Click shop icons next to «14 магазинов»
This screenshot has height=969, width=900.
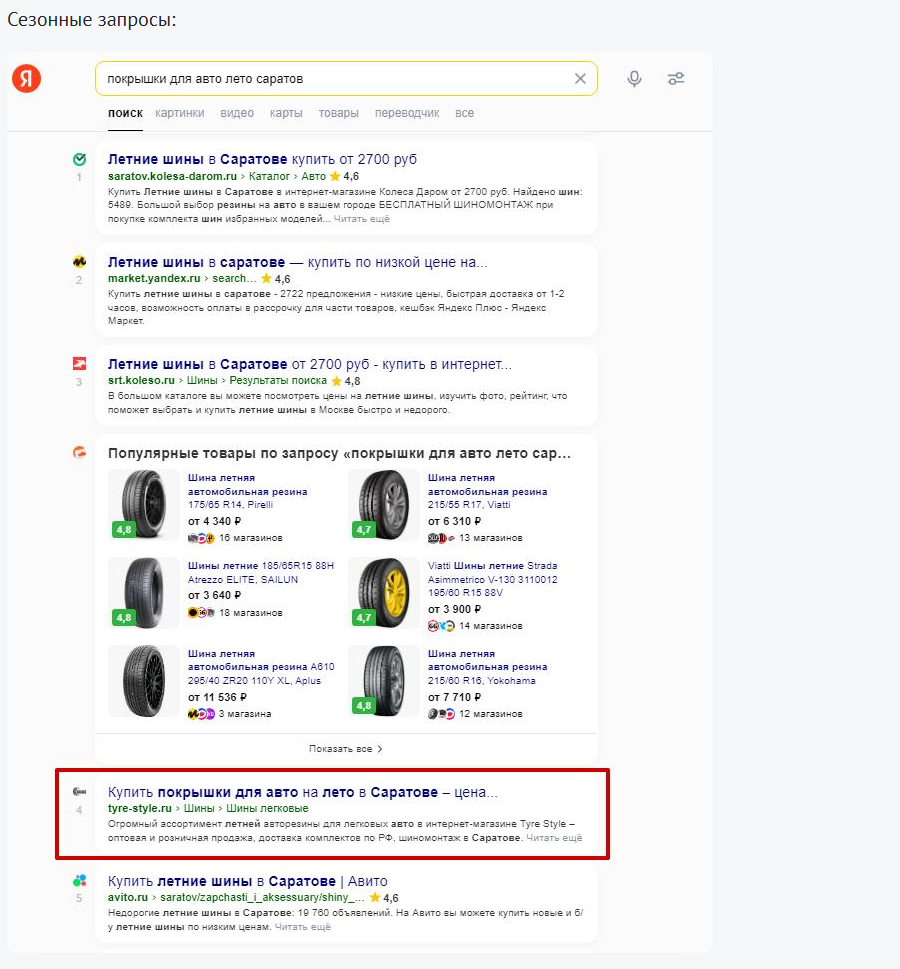[441, 626]
